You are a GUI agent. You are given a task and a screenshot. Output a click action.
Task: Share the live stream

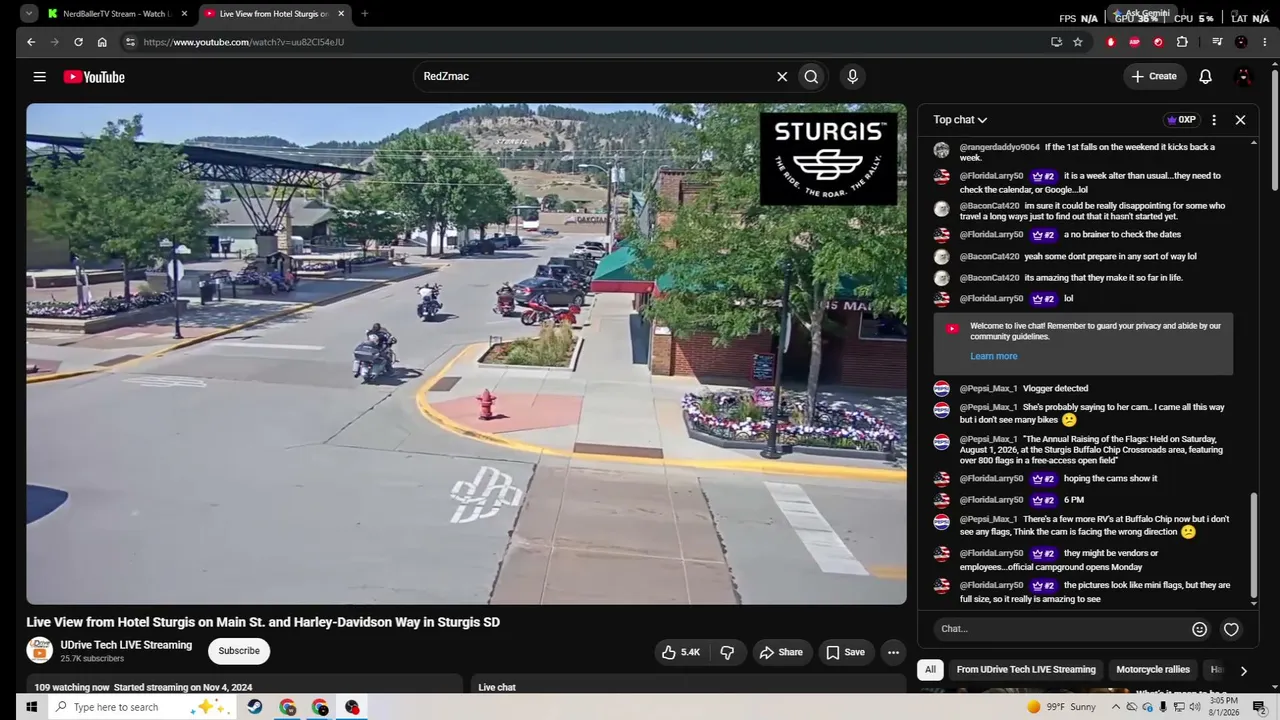click(x=781, y=652)
